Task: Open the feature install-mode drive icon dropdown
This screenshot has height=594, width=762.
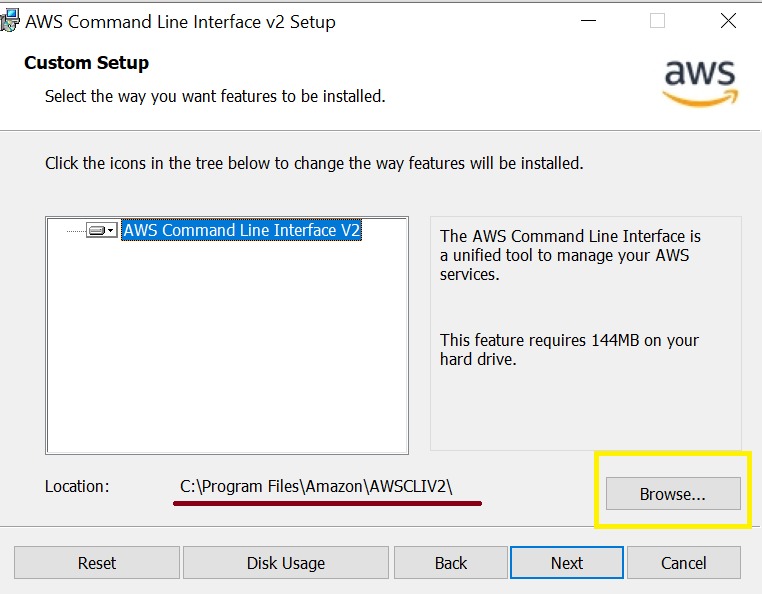Action: click(102, 230)
